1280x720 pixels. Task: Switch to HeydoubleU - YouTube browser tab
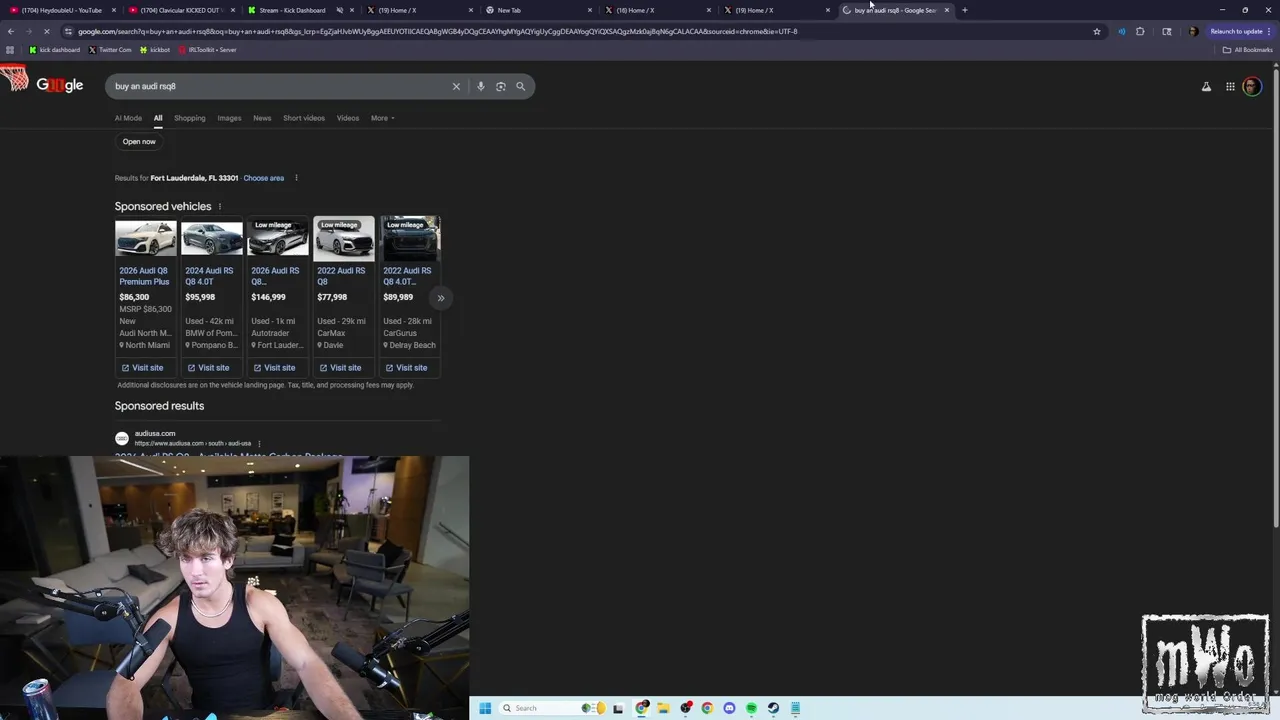pyautogui.click(x=60, y=10)
